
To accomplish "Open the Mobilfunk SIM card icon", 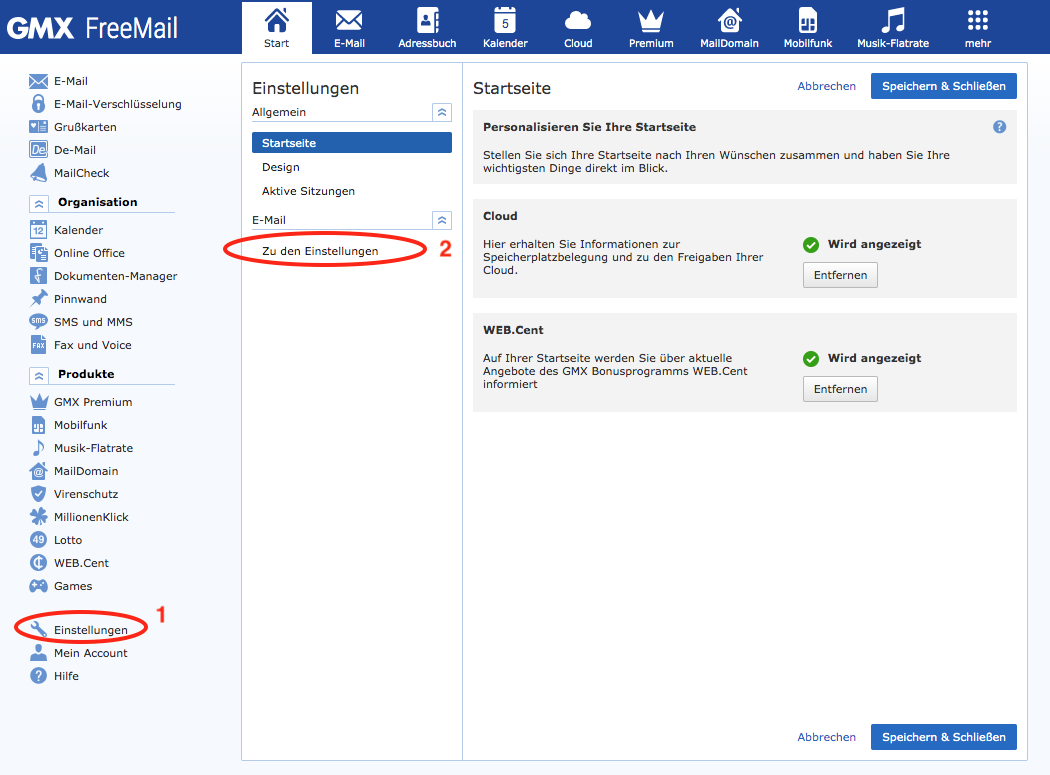I will 807,22.
